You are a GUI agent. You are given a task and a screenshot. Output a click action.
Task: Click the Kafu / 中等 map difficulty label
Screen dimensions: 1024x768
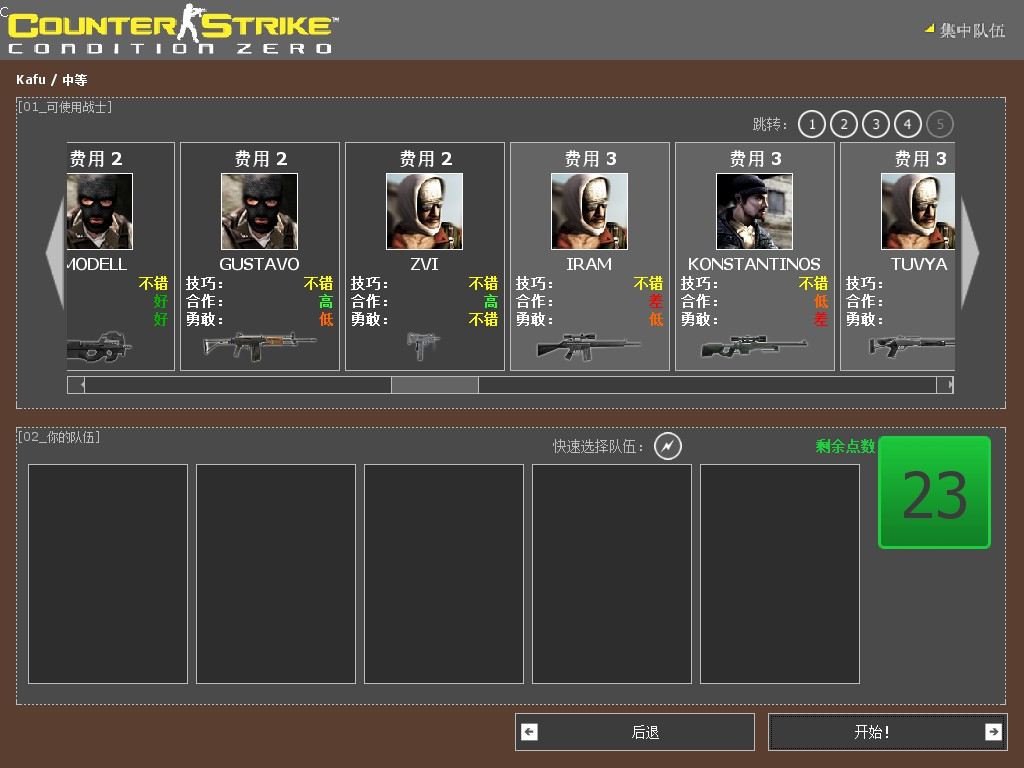(52, 80)
